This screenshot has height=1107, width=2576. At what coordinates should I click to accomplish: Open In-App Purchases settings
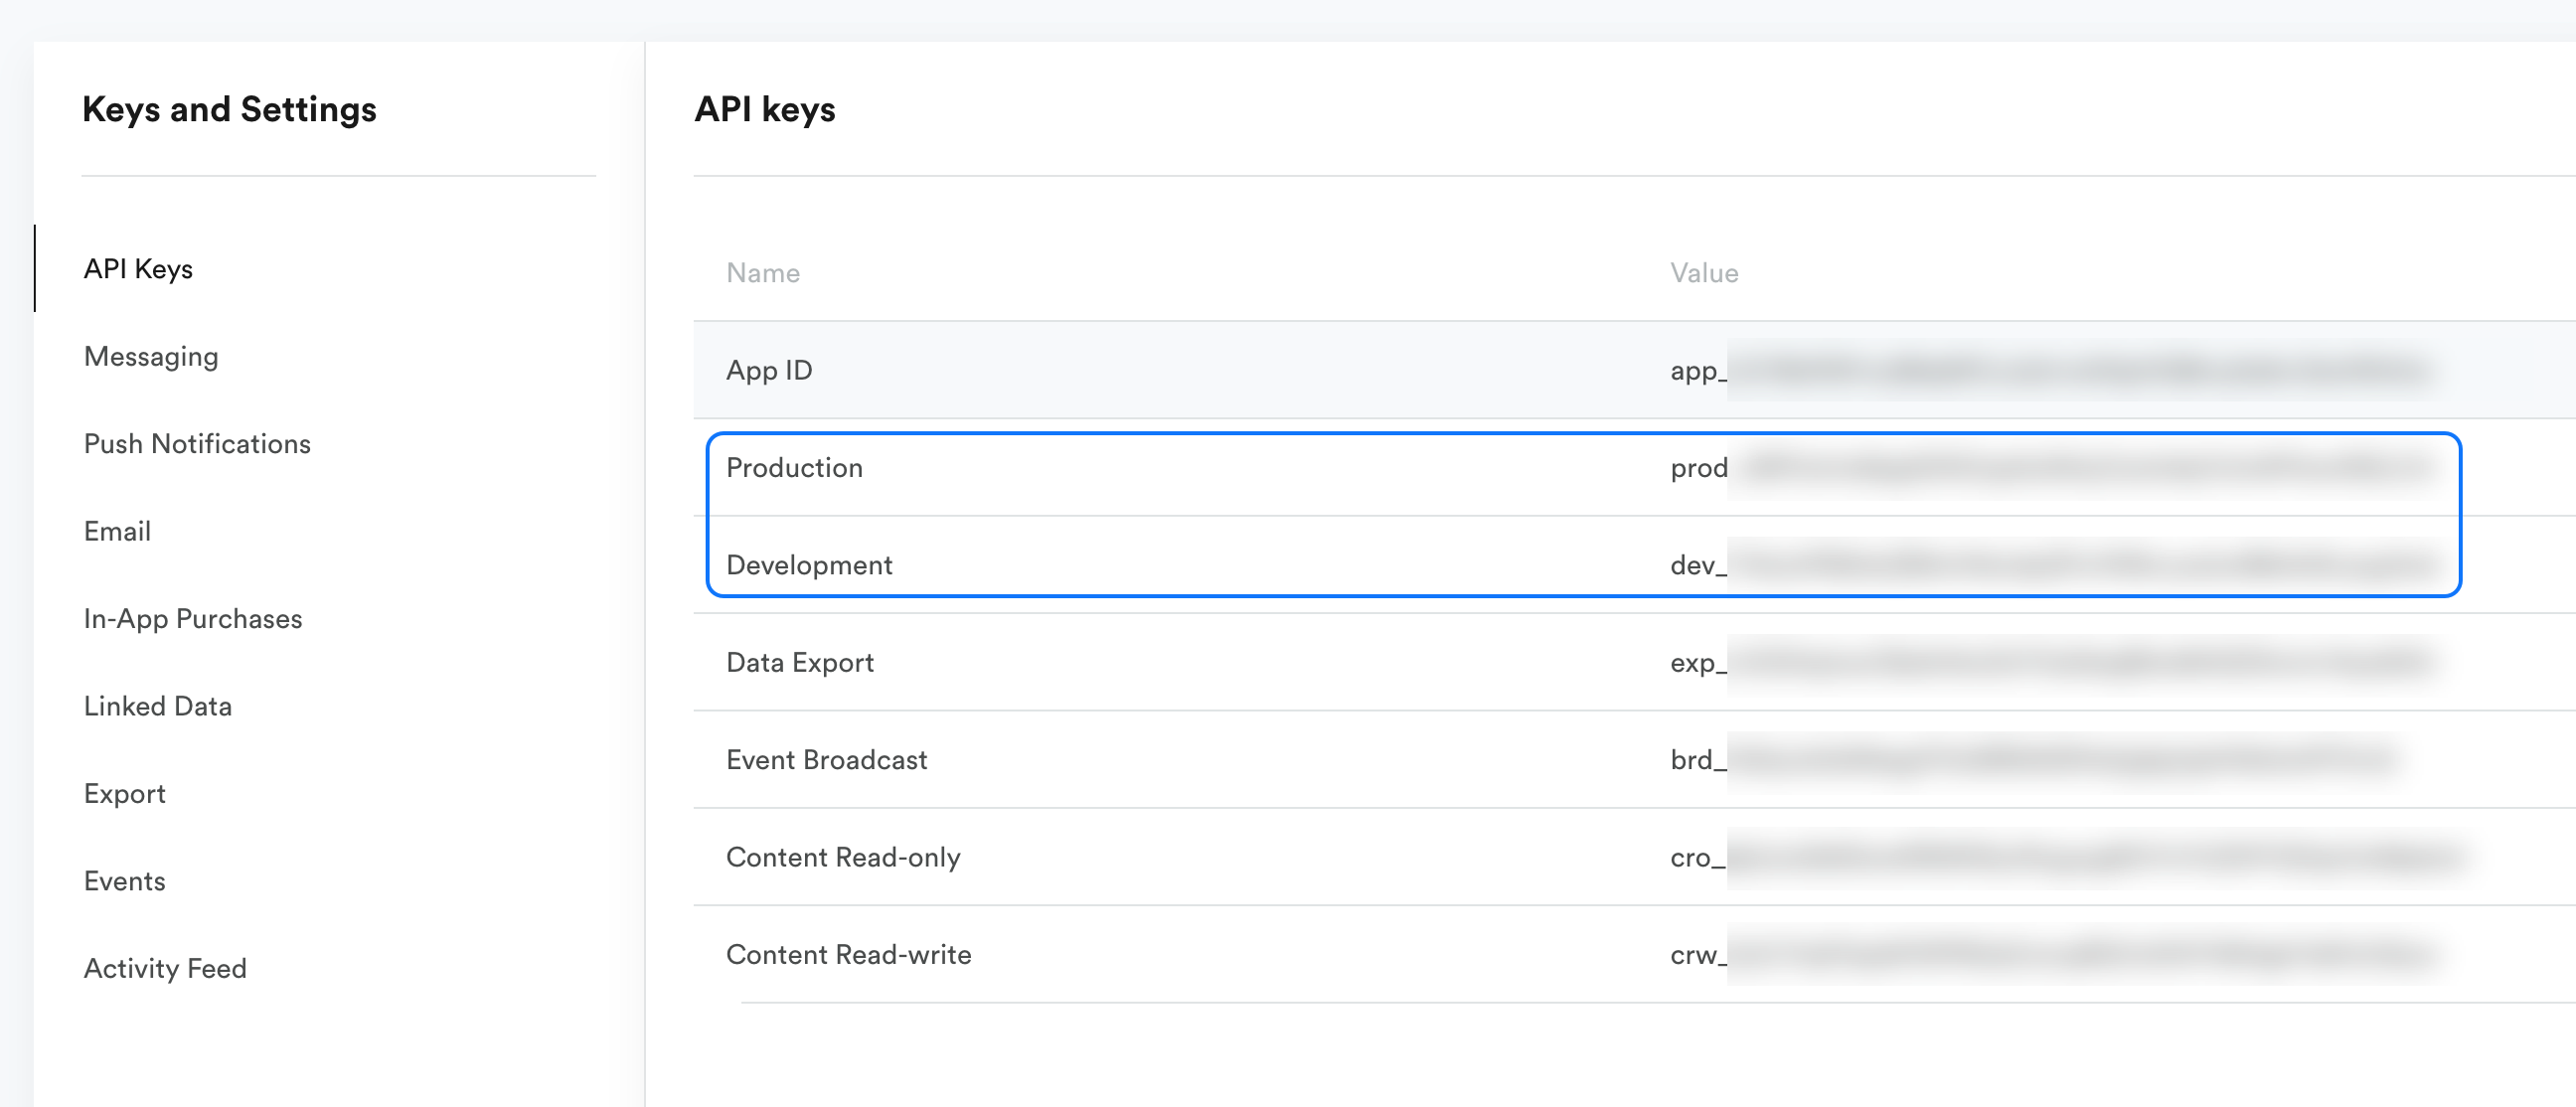tap(193, 619)
